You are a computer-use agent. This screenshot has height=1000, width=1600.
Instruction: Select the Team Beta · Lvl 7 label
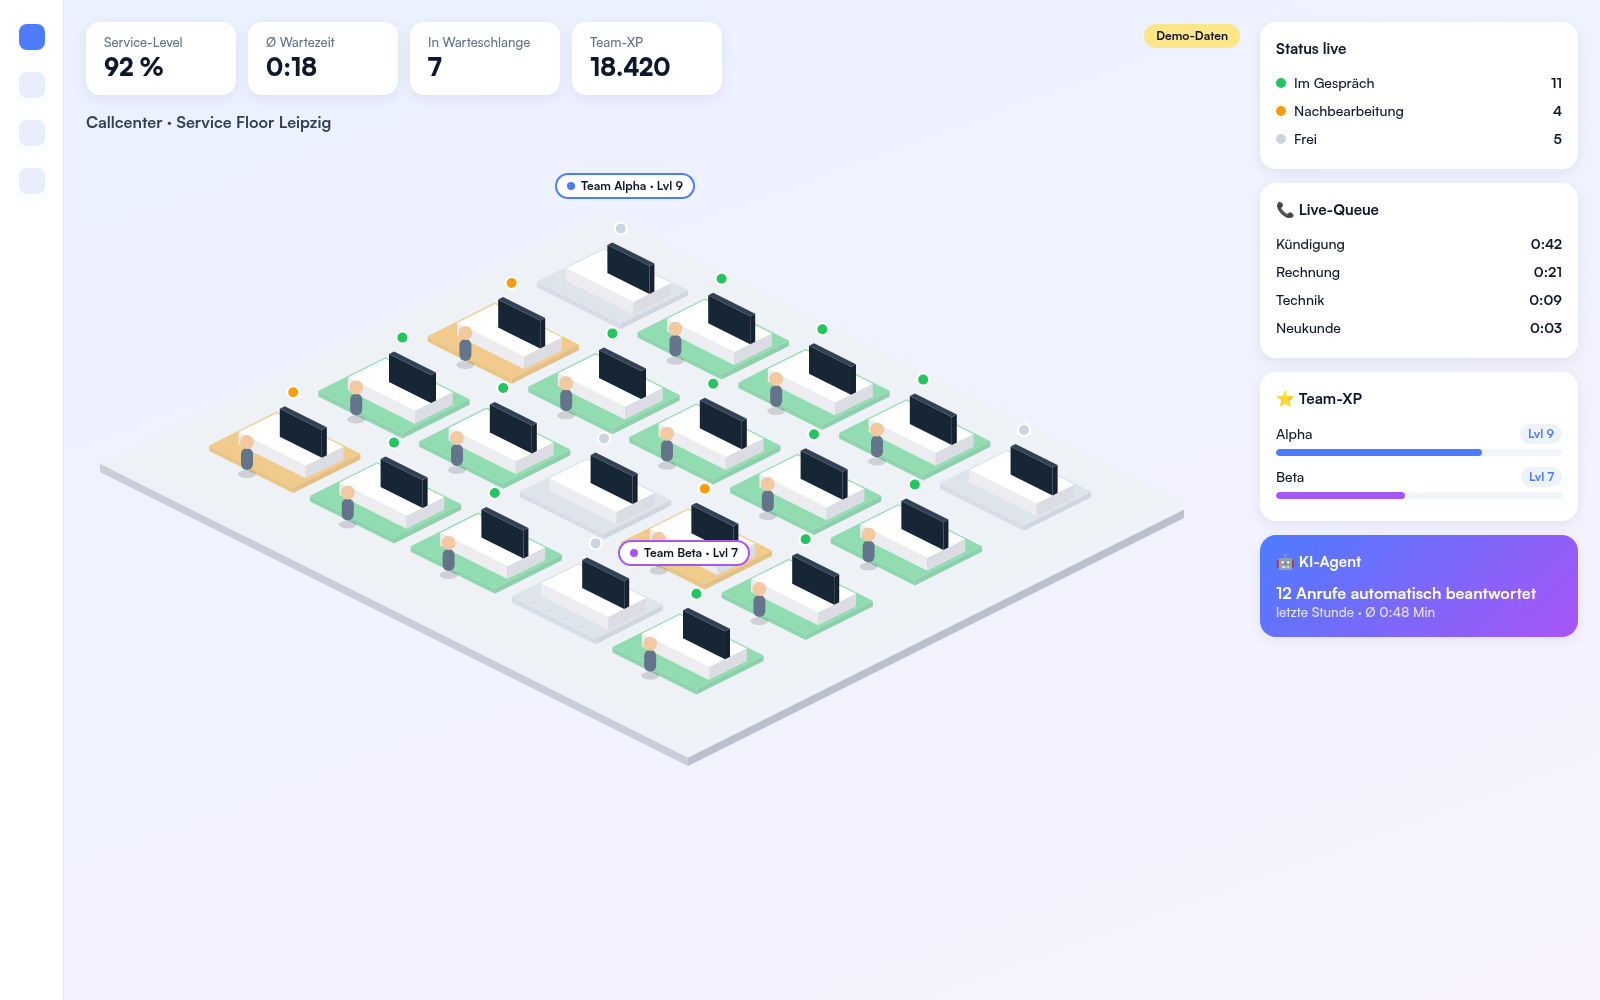pyautogui.click(x=684, y=553)
